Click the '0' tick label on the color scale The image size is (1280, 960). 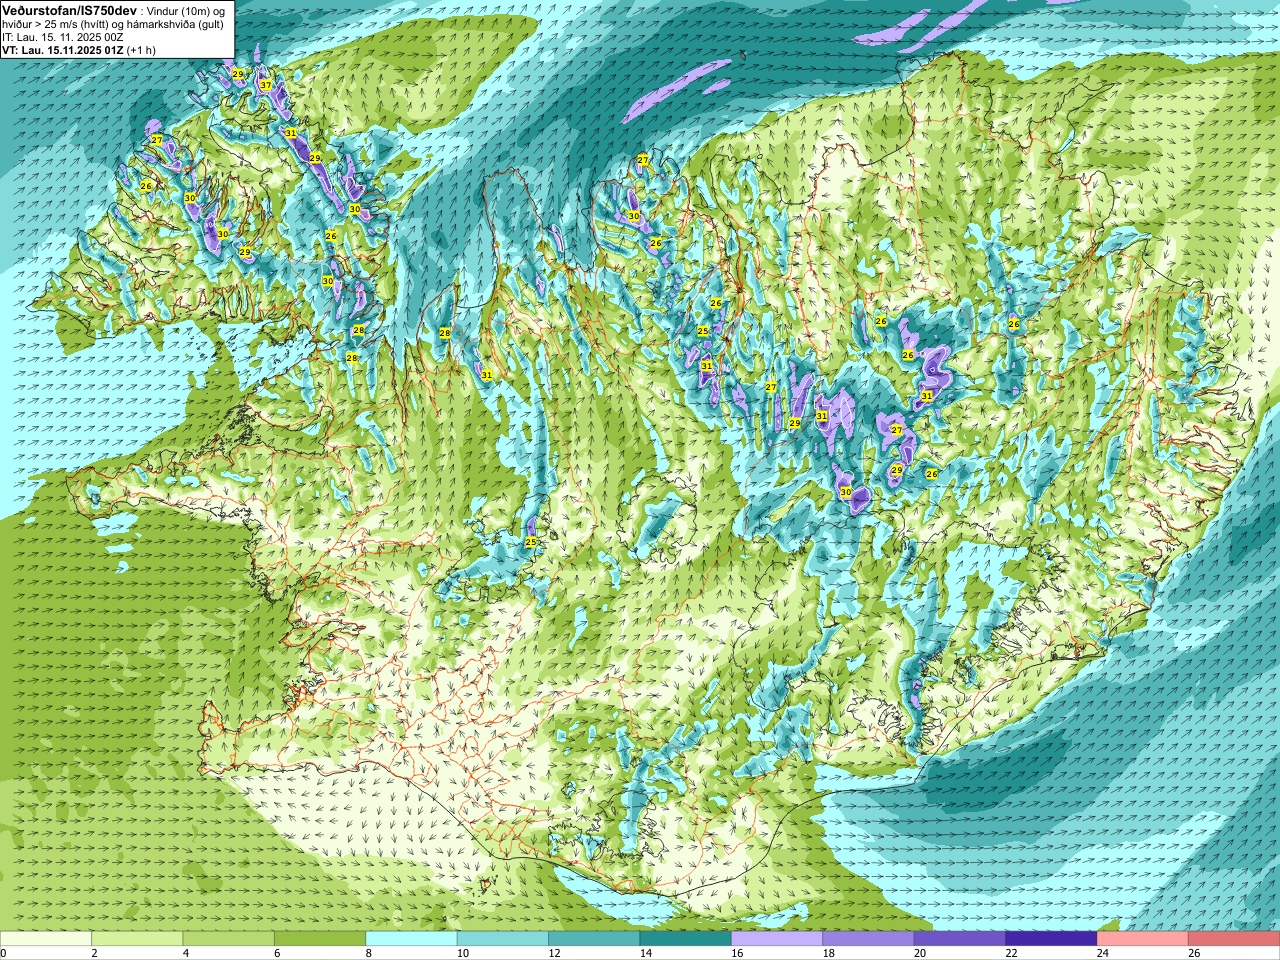pyautogui.click(x=3, y=953)
